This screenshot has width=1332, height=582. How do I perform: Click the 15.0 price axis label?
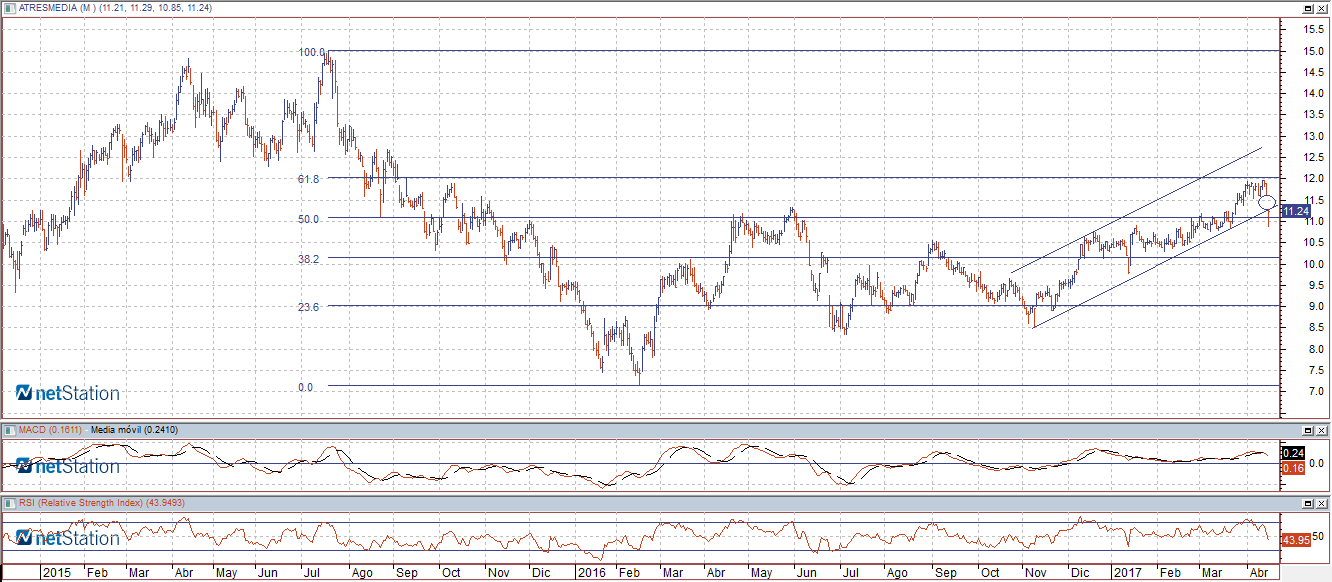[x=1313, y=50]
